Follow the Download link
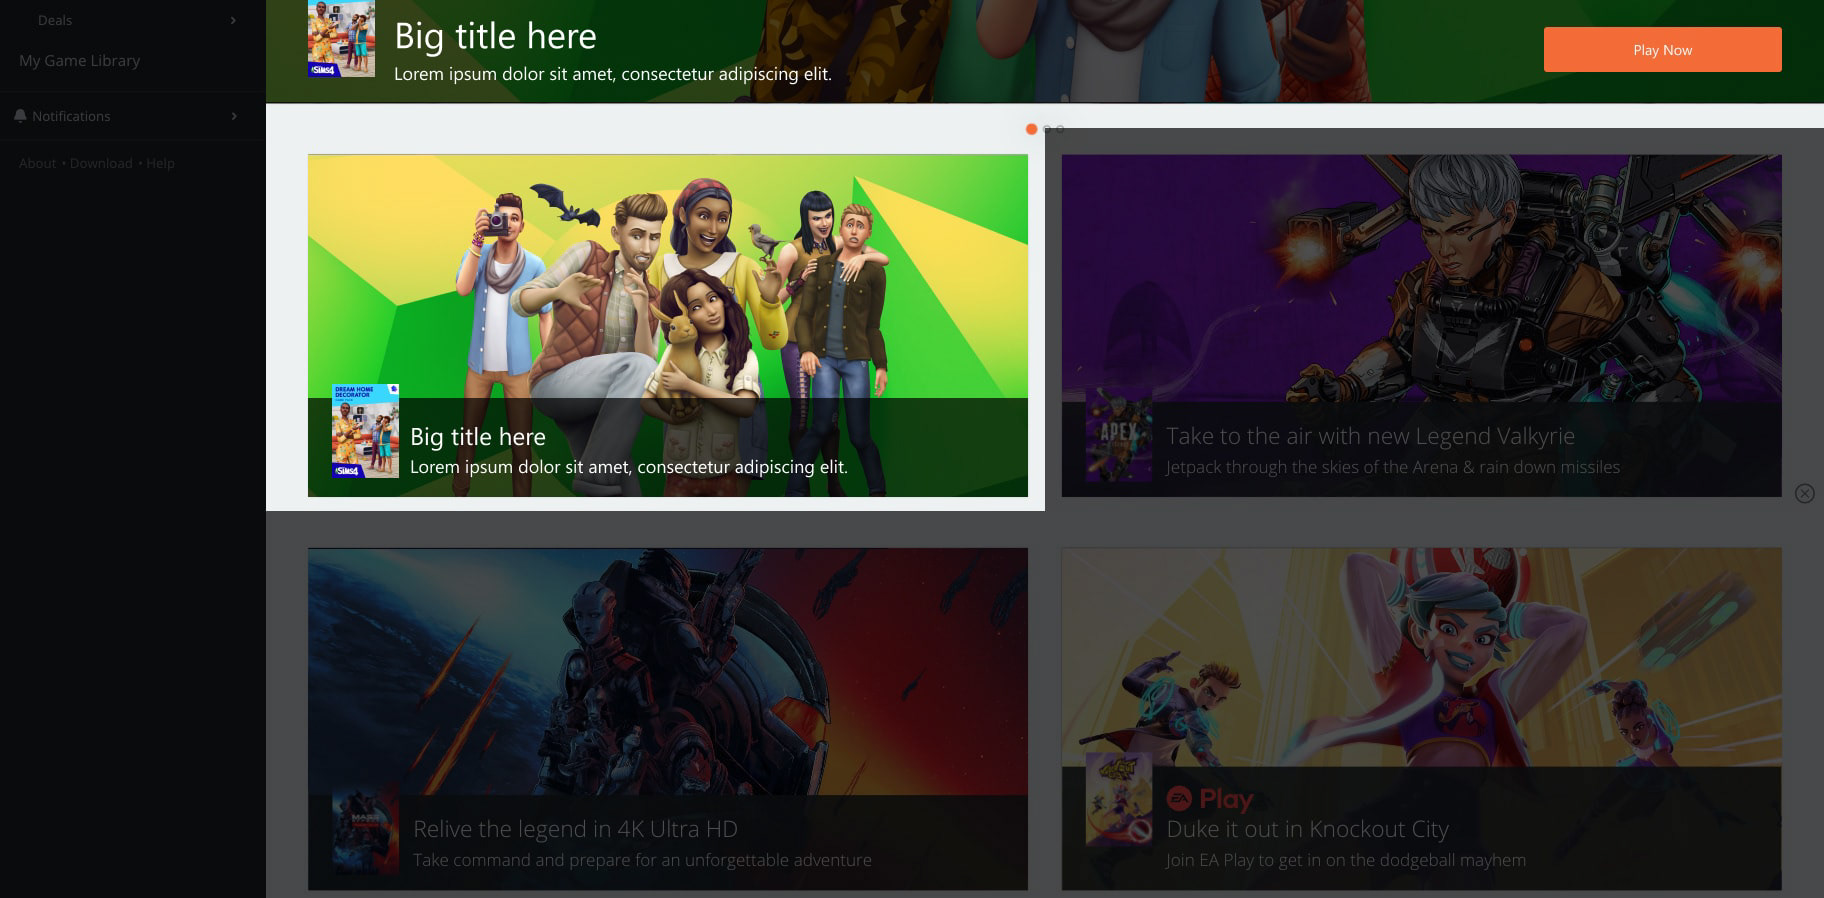The height and width of the screenshot is (898, 1824). pos(101,163)
